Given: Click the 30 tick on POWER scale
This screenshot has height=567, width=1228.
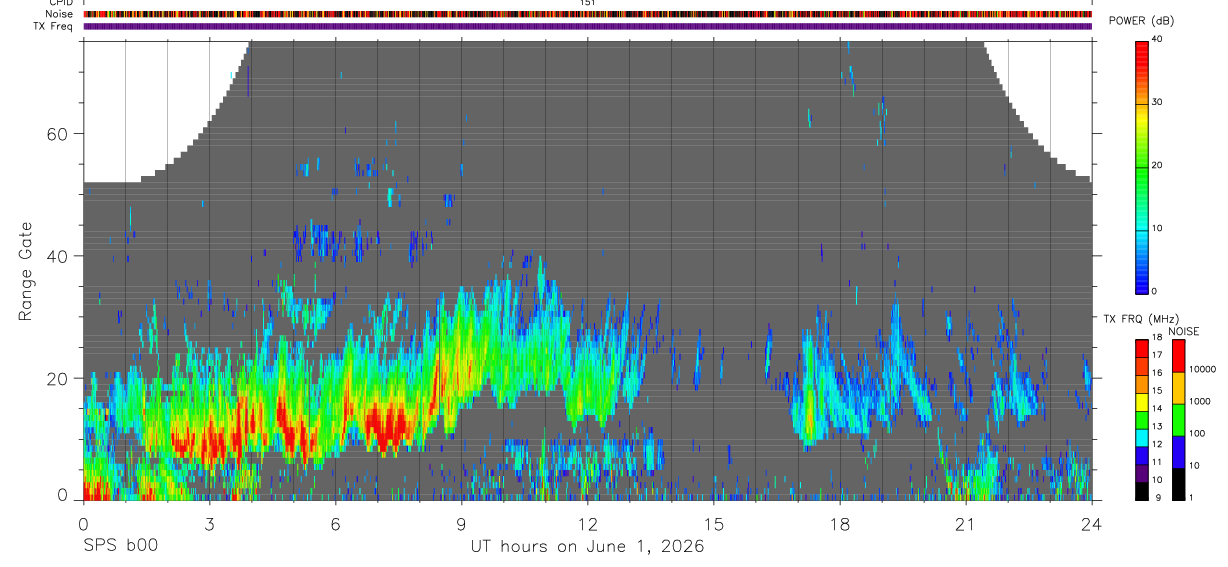Looking at the screenshot, I should [1158, 102].
